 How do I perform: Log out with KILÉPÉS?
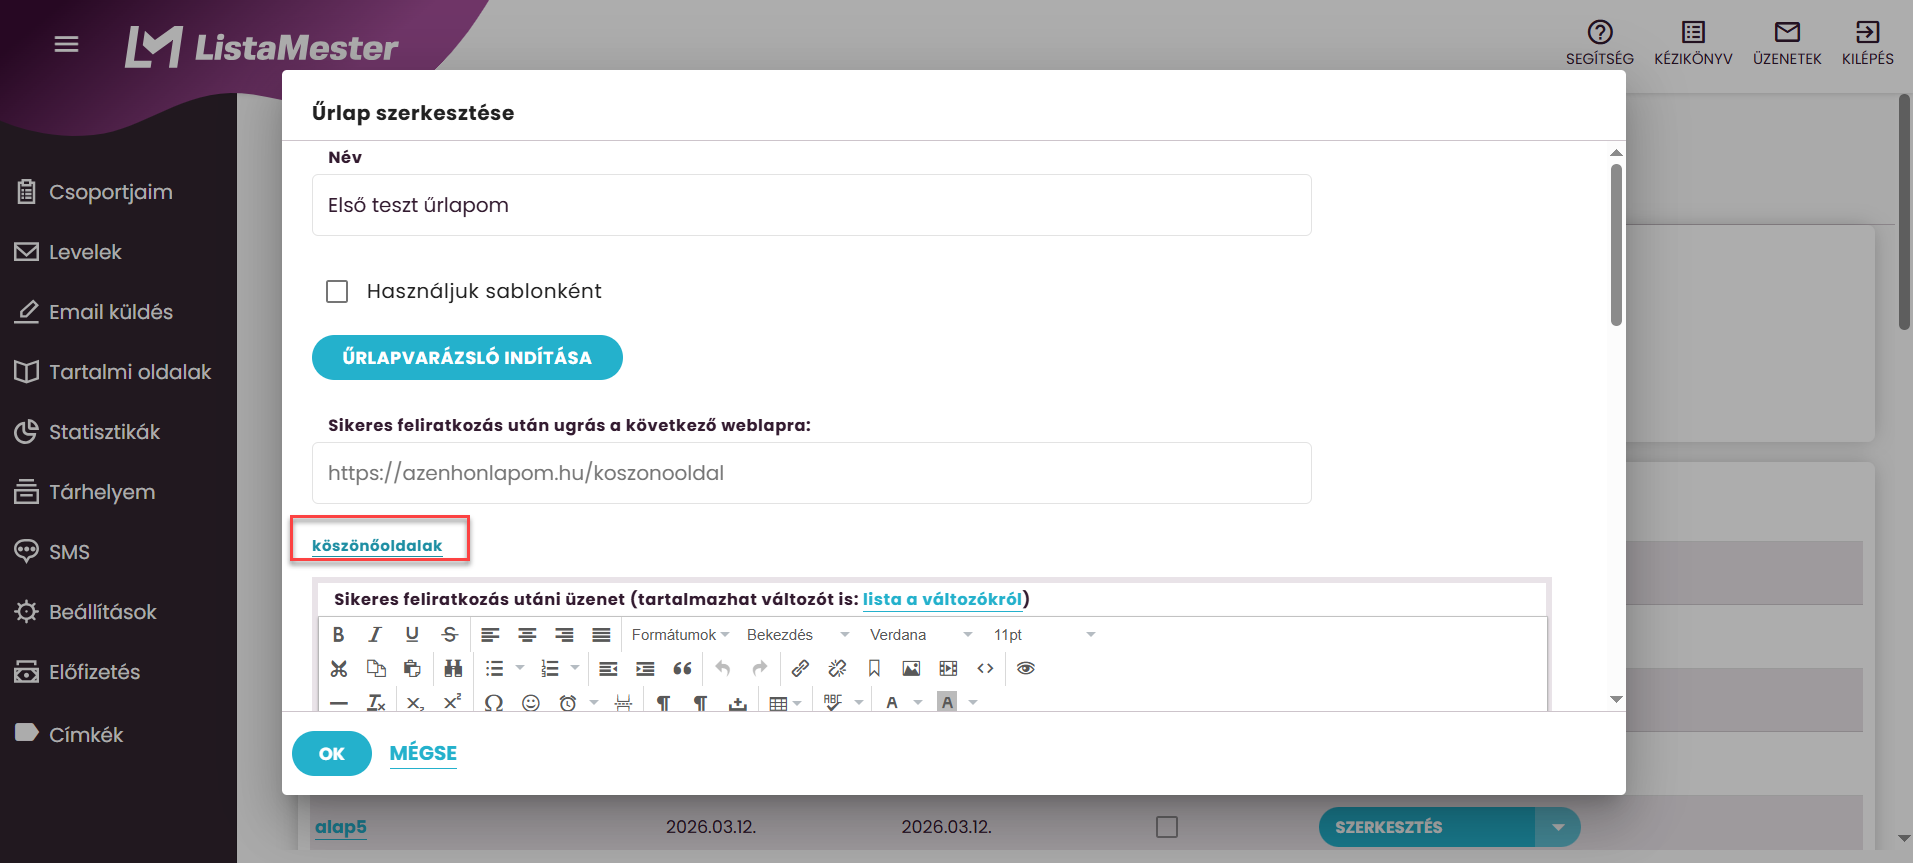1868,44
